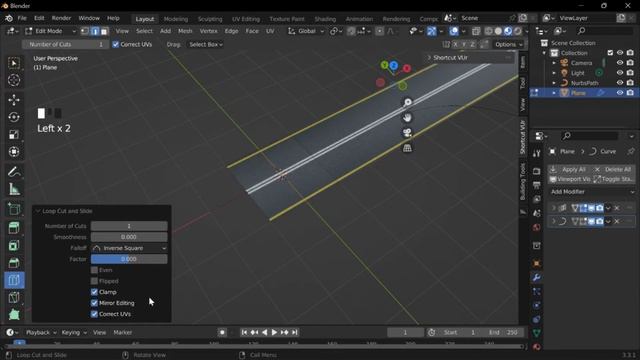This screenshot has height=360, width=640.
Task: Select the Extrude Region tool
Action: (x=14, y=228)
